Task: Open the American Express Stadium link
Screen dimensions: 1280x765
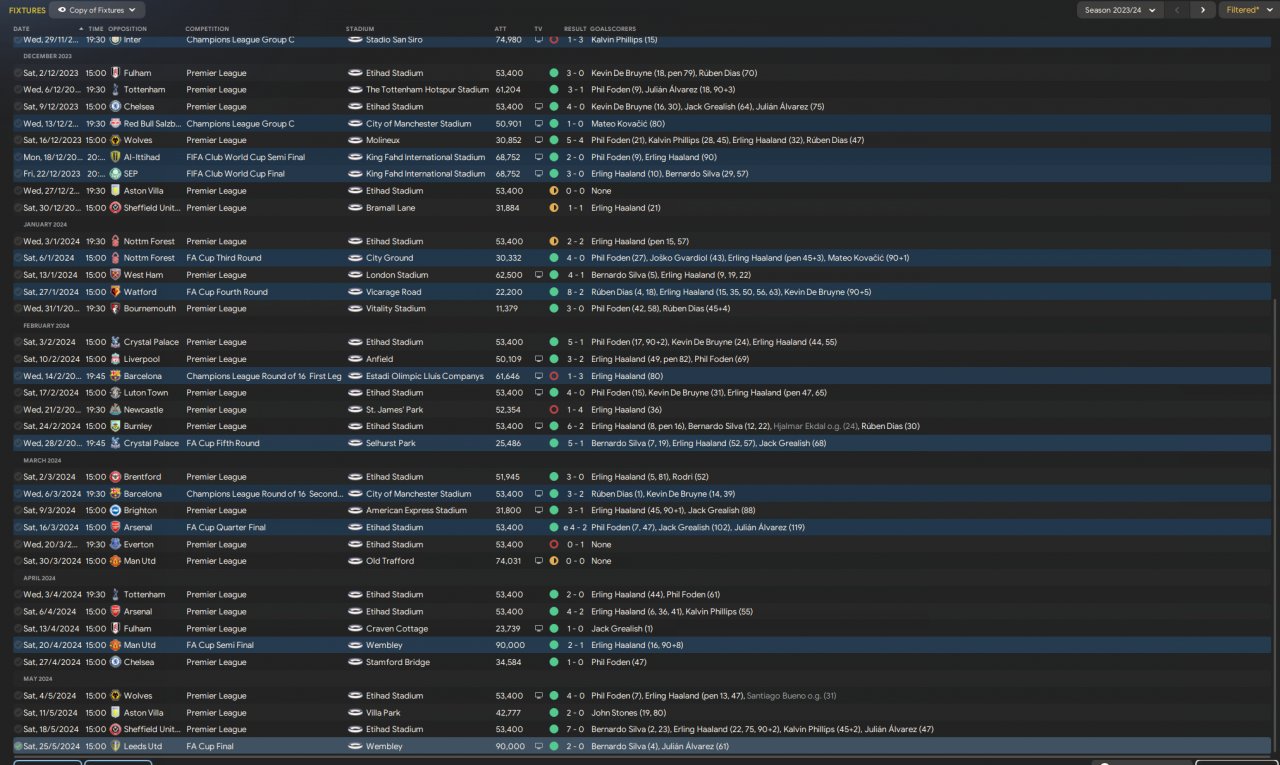Action: [416, 511]
